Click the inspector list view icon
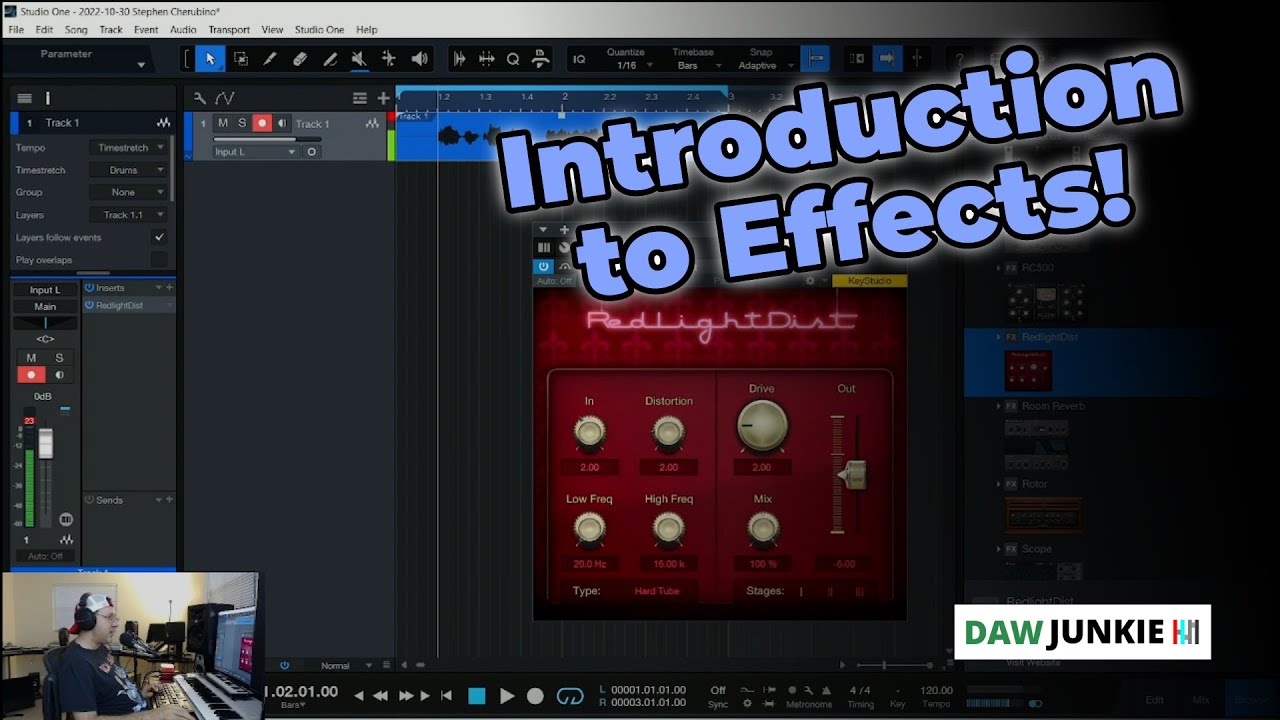Screen dimensions: 1280x720 (x=24, y=98)
